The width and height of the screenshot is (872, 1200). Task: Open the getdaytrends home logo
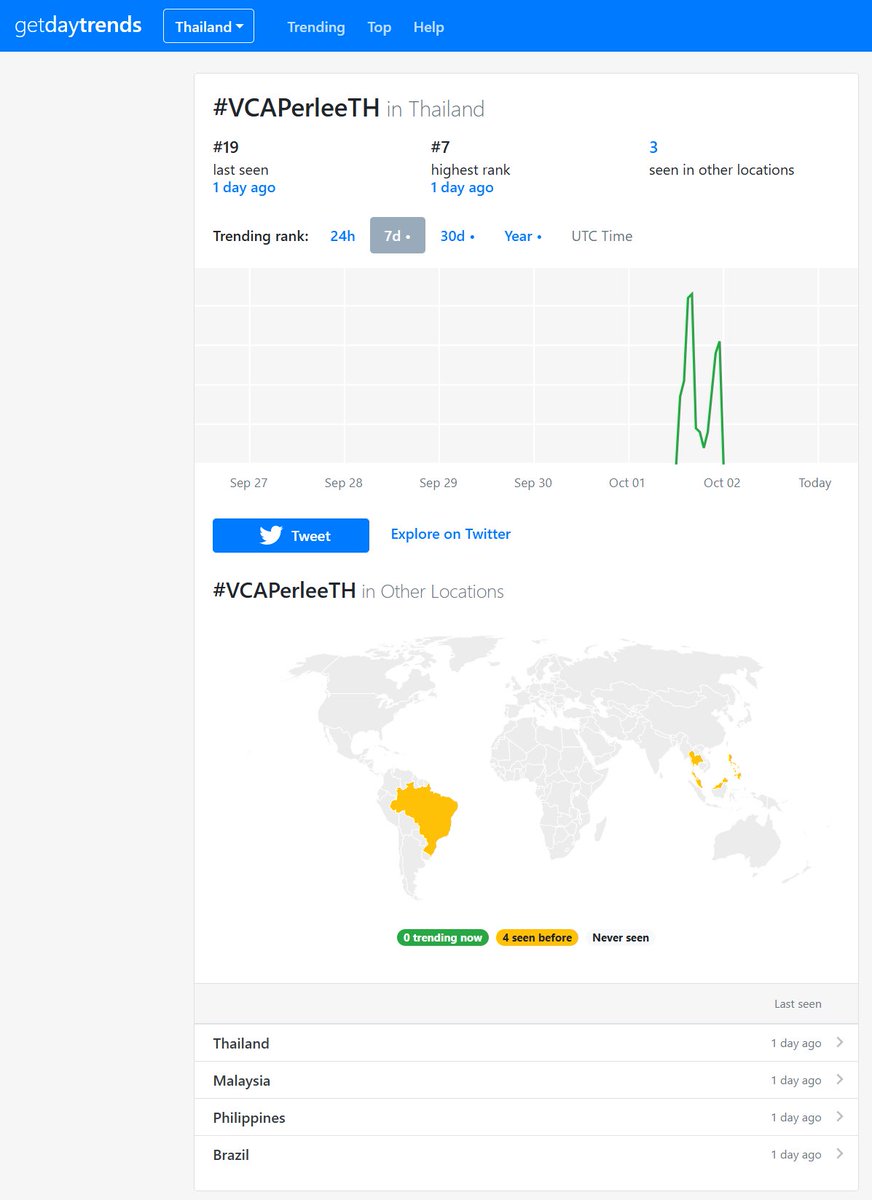pyautogui.click(x=78, y=26)
